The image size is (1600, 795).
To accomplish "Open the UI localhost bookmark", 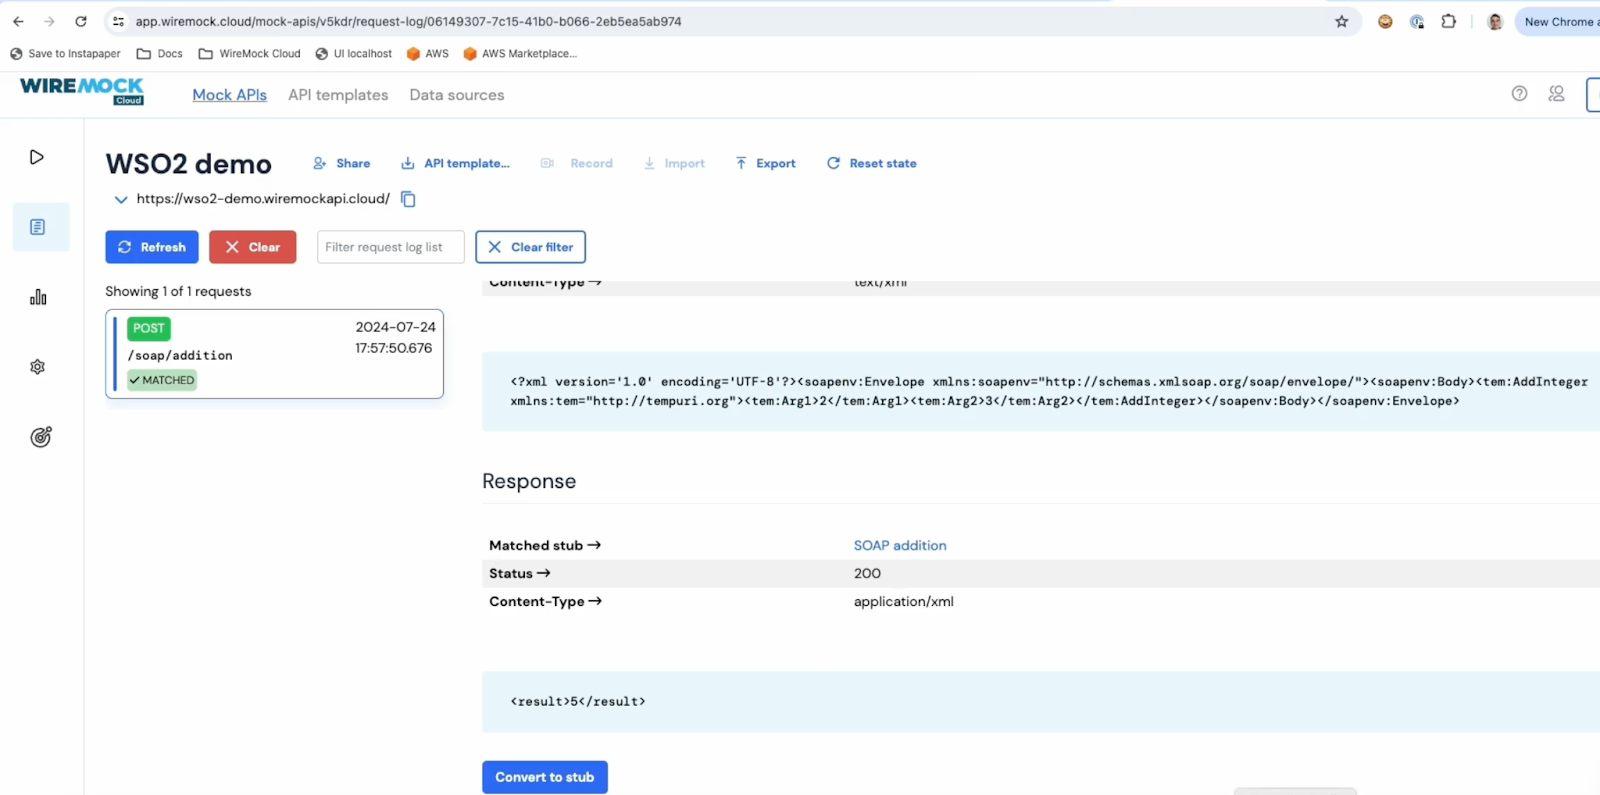I will 354,54.
